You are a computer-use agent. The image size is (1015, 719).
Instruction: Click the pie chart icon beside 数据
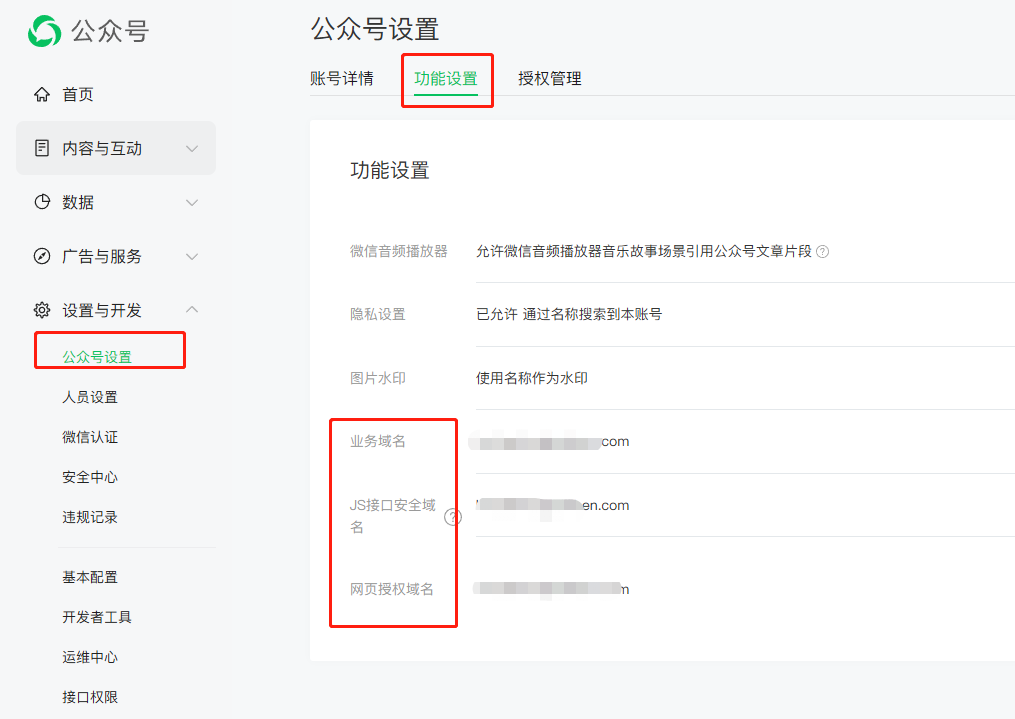(42, 202)
